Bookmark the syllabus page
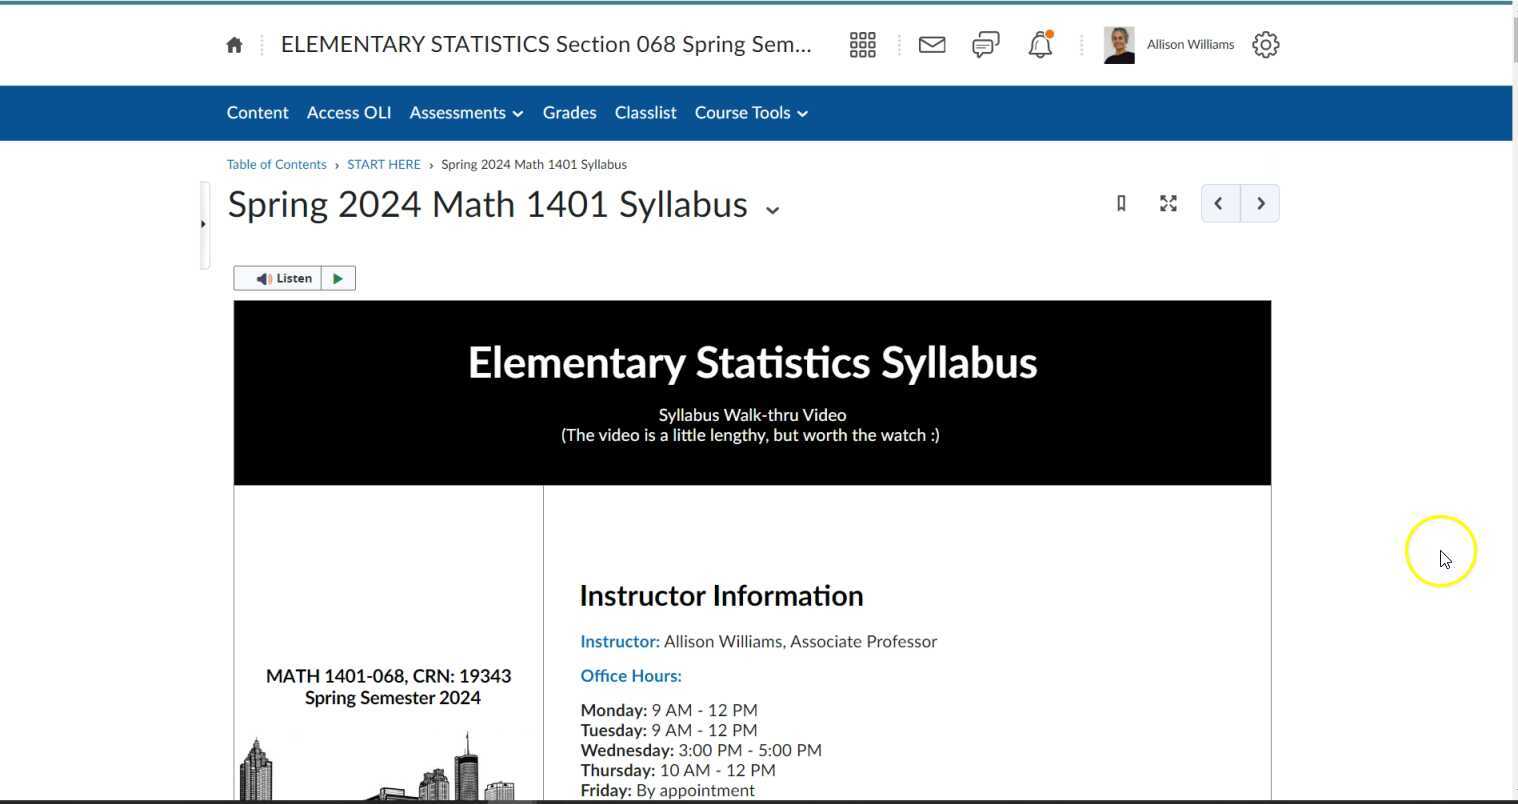Image resolution: width=1518 pixels, height=804 pixels. 1121,203
